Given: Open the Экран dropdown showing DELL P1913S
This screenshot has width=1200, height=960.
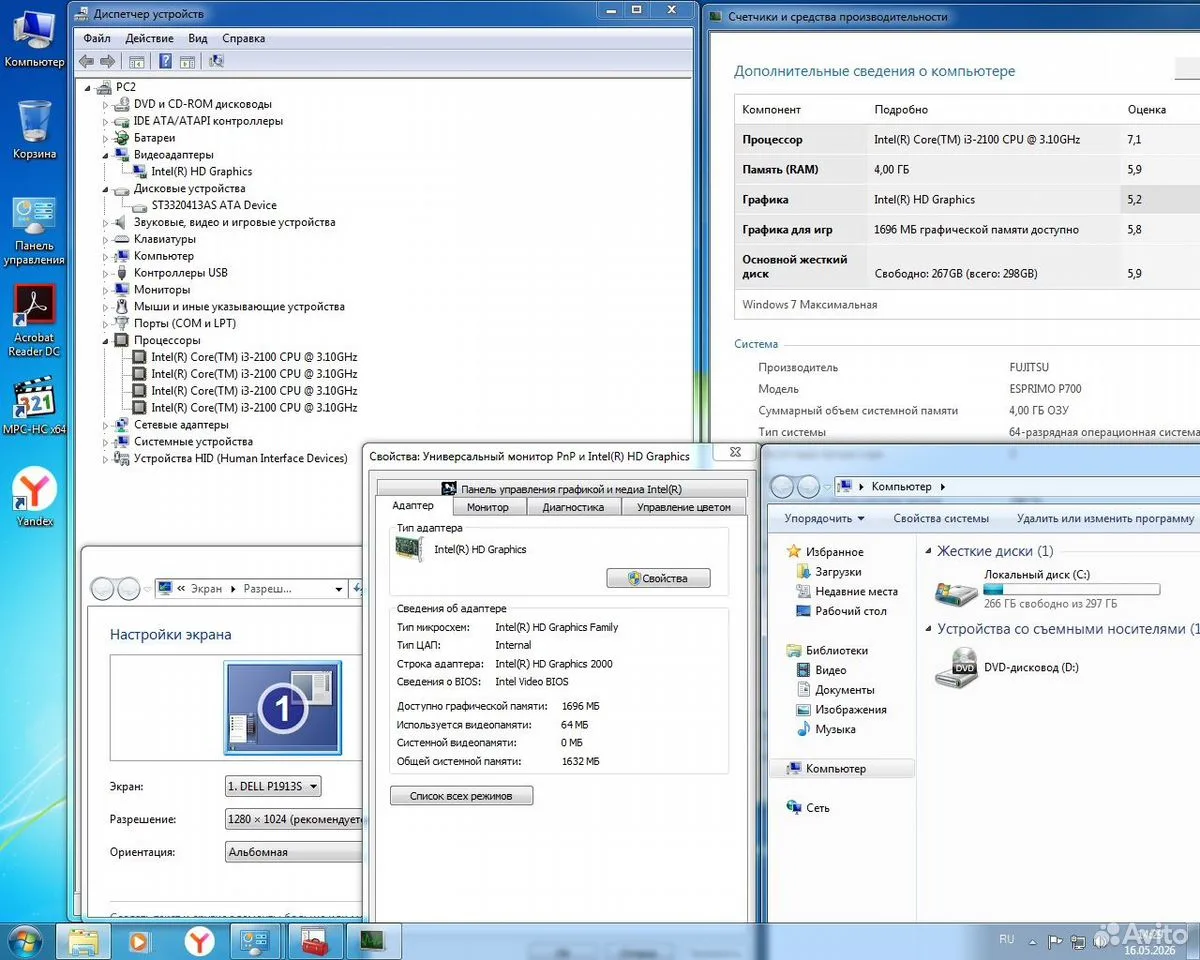Looking at the screenshot, I should [274, 786].
